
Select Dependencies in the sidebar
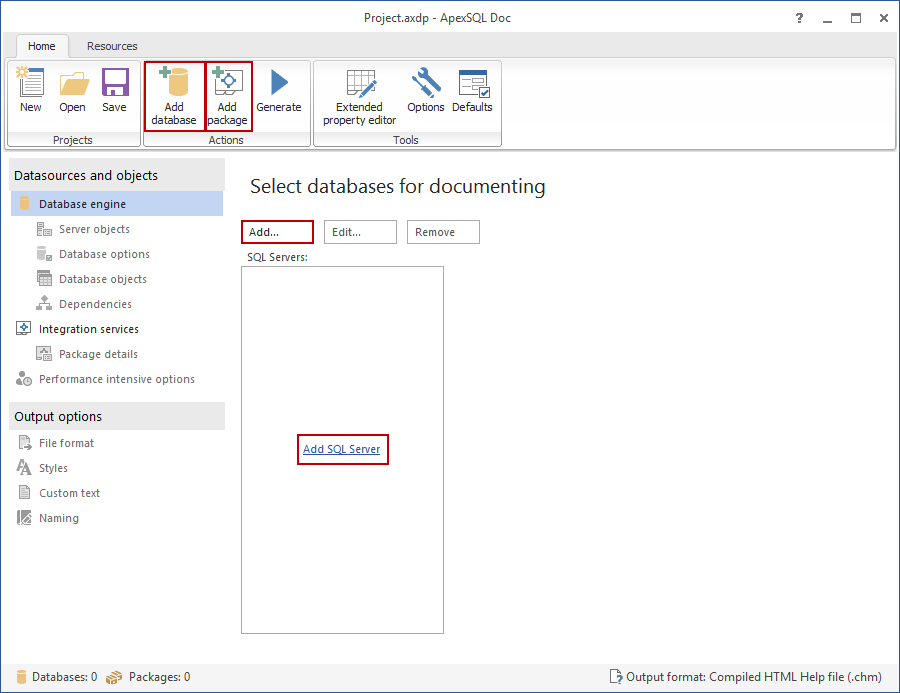click(95, 304)
